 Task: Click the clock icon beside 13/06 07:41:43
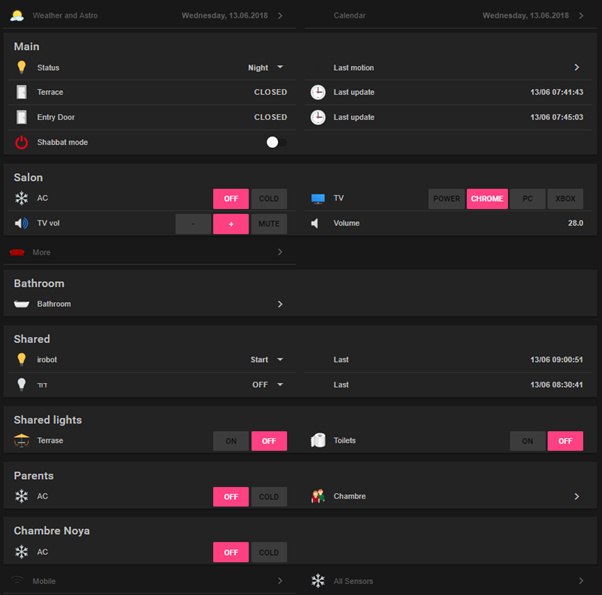tap(318, 92)
